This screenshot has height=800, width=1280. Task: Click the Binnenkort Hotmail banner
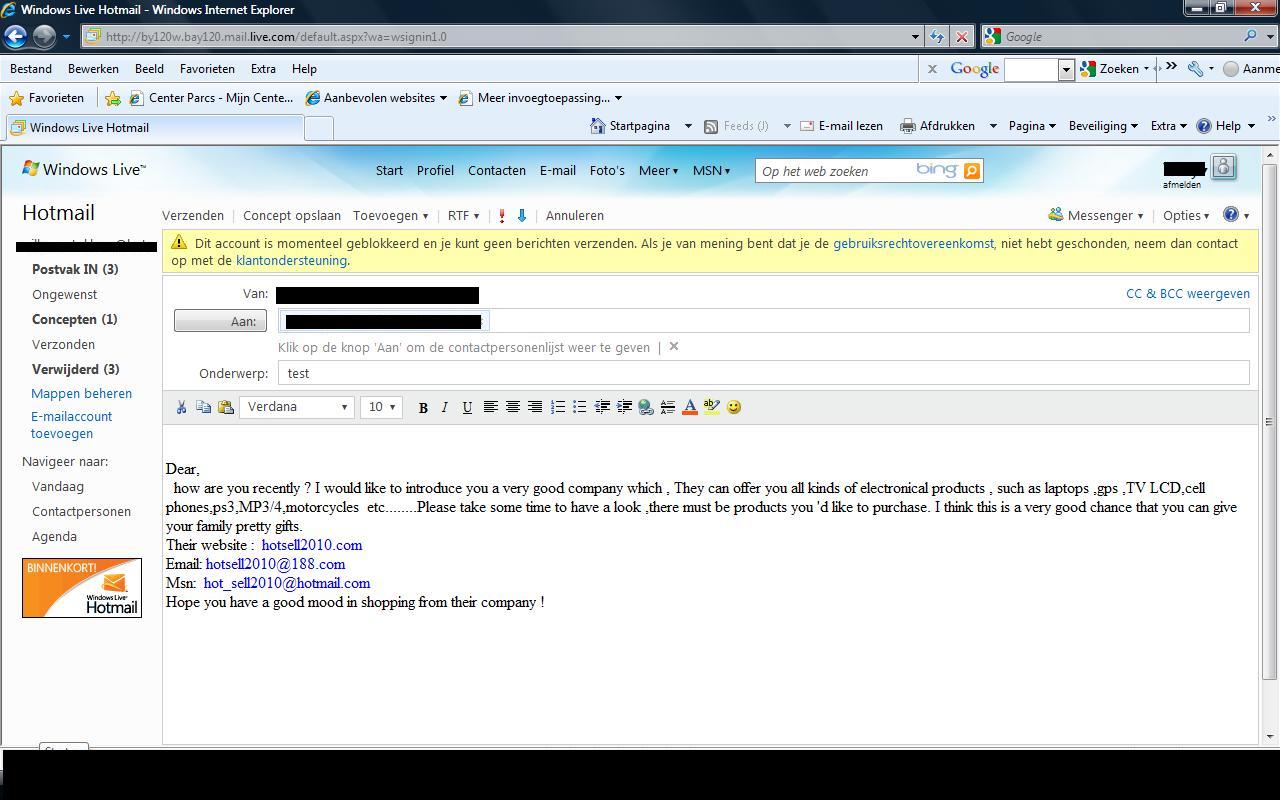click(82, 588)
